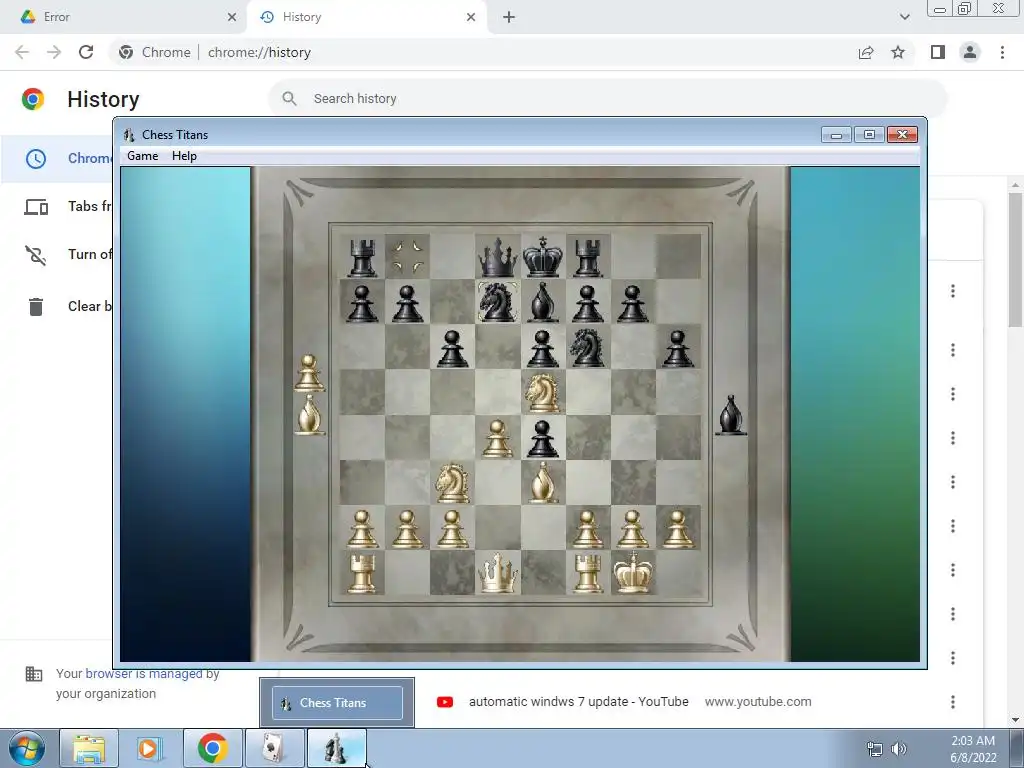Select the black rook on a8

click(x=362, y=258)
